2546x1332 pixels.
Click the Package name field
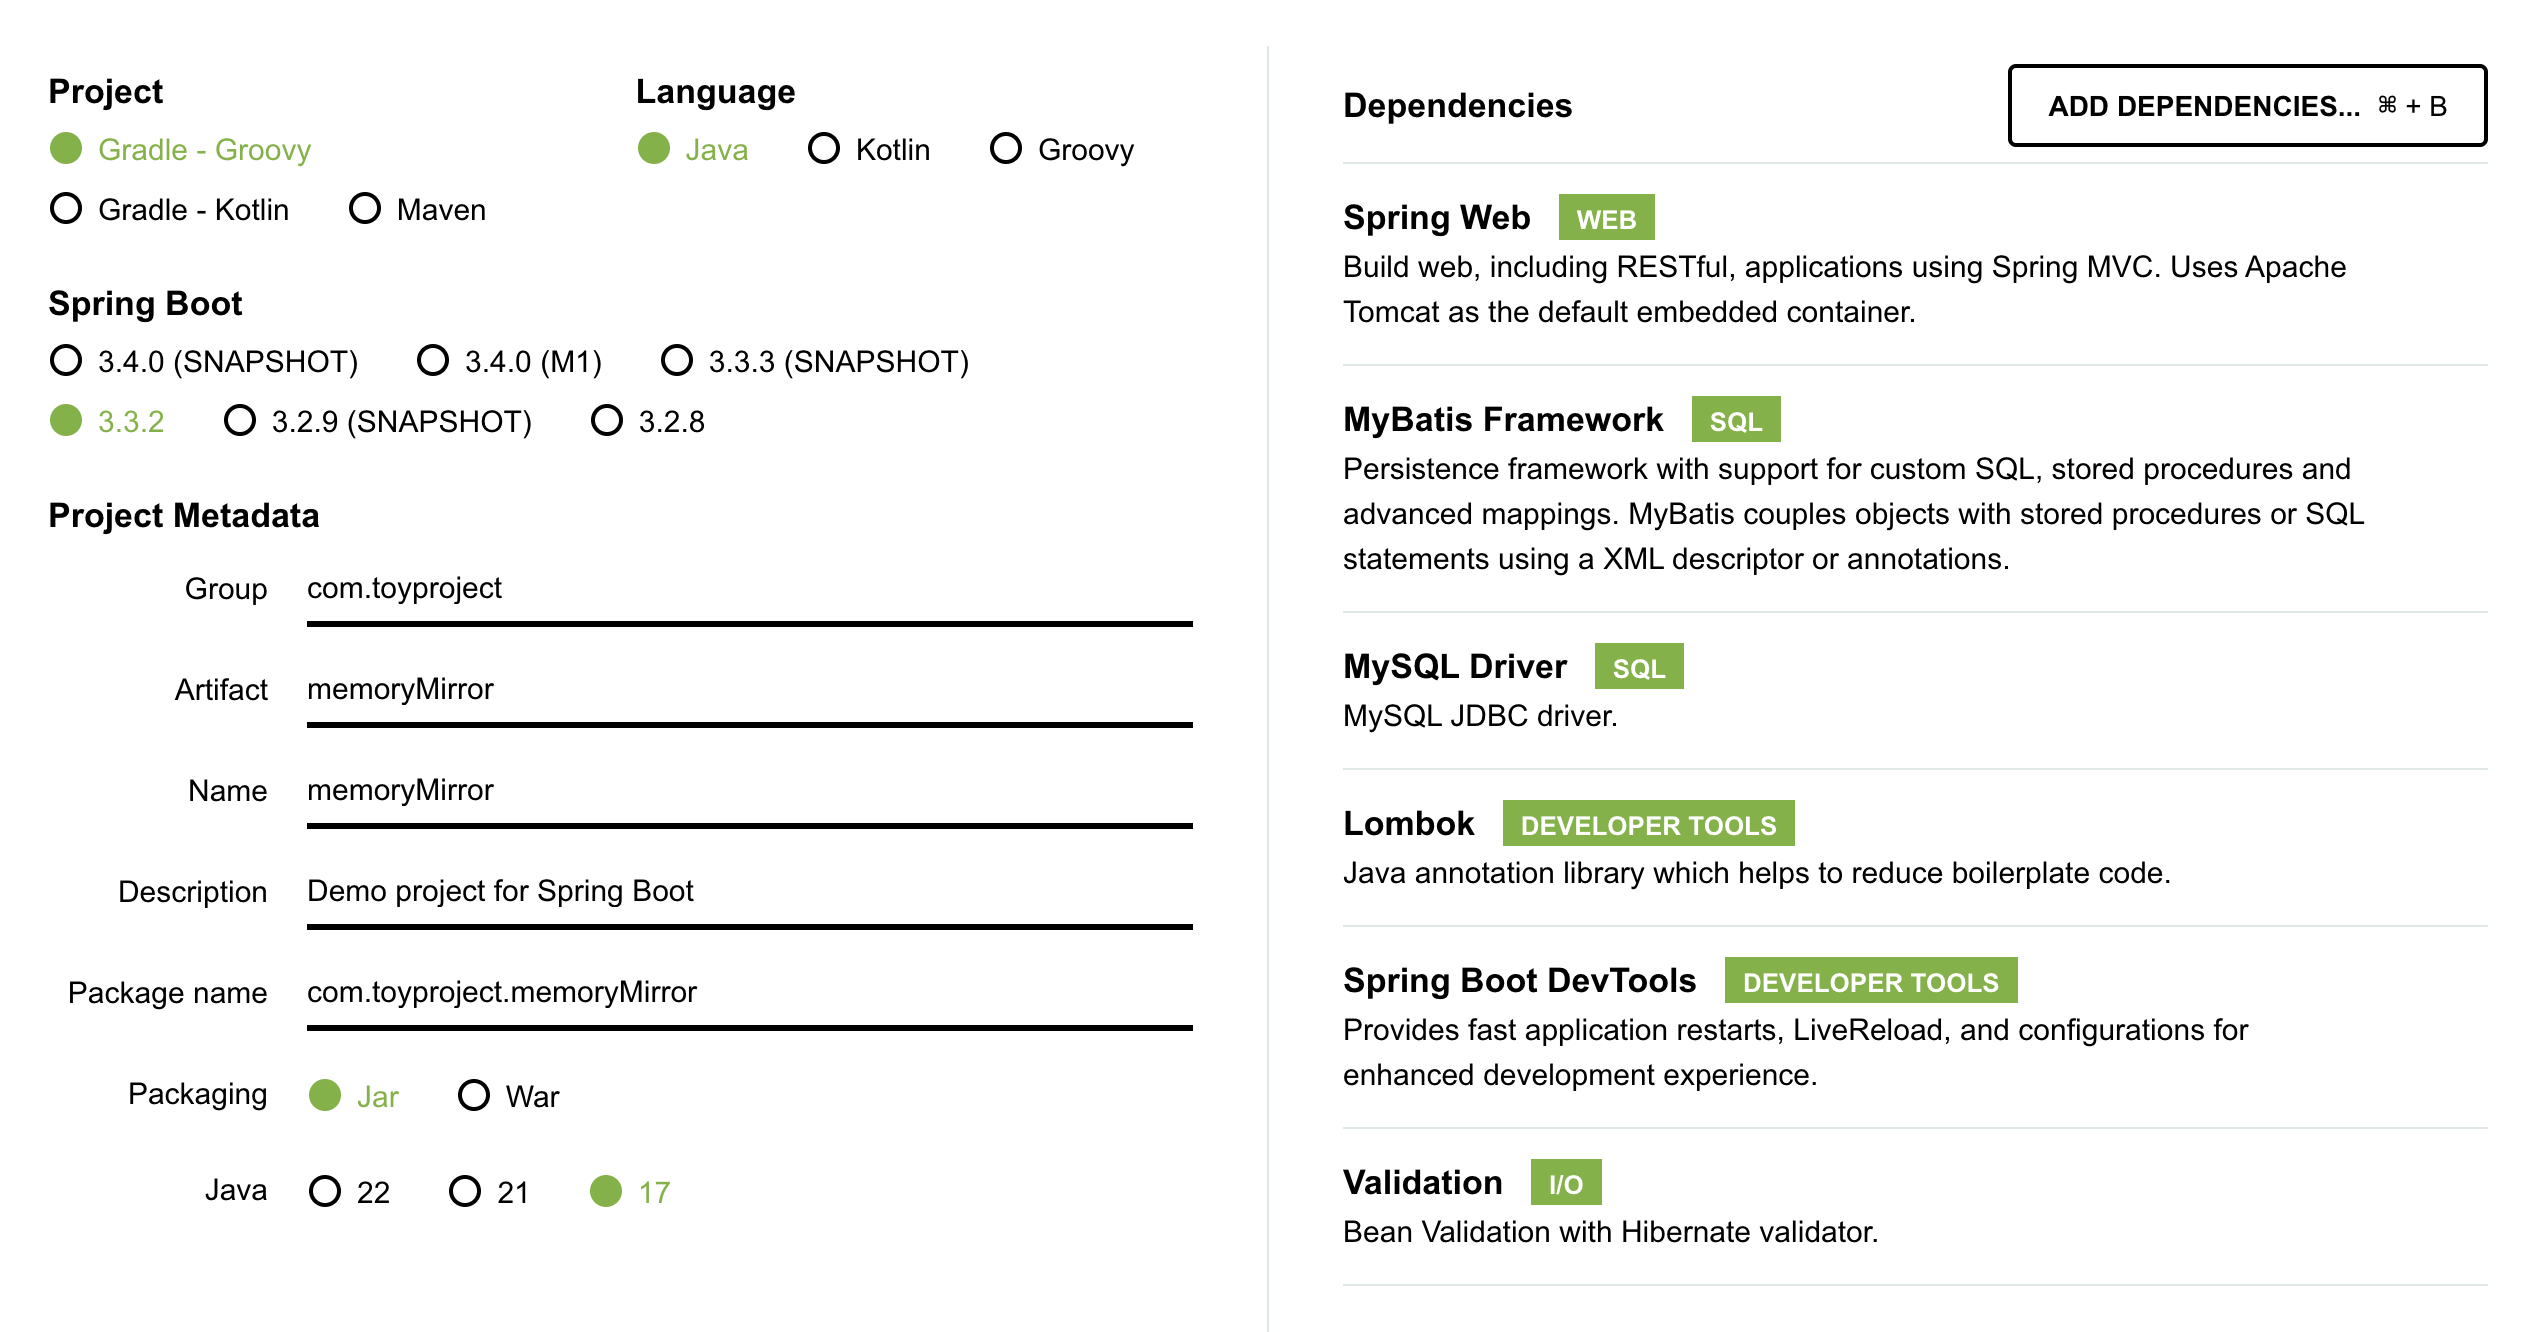748,992
